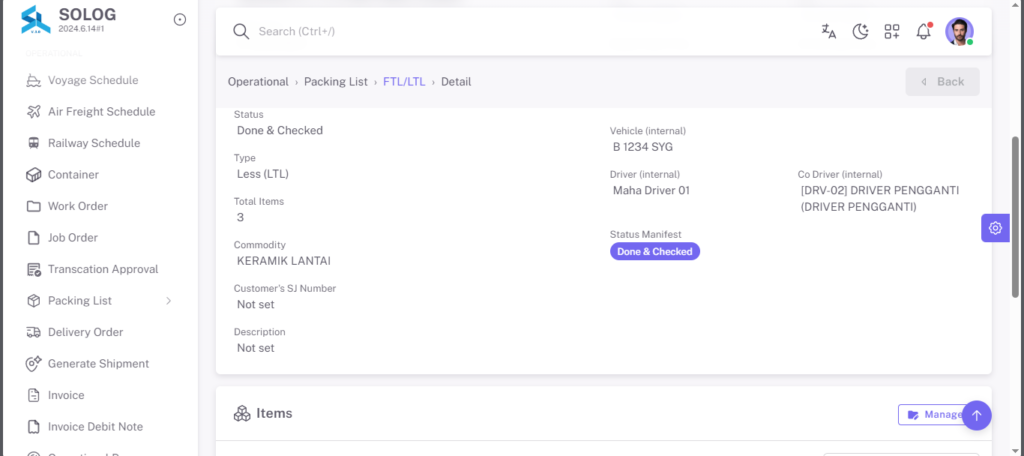The height and width of the screenshot is (456, 1024).
Task: Open the language translation icon
Action: click(829, 31)
